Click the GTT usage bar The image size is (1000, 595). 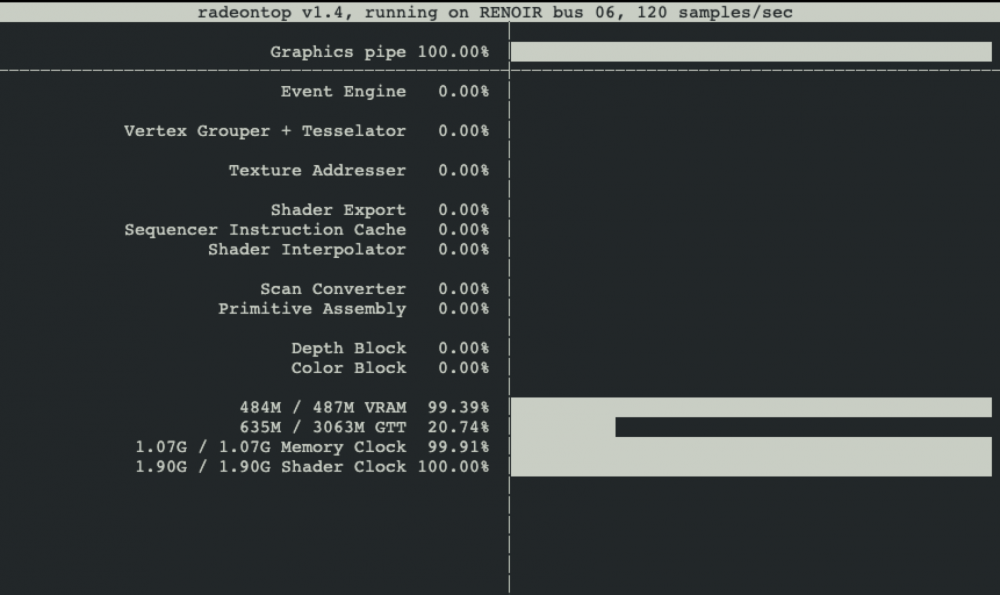pyautogui.click(x=563, y=427)
